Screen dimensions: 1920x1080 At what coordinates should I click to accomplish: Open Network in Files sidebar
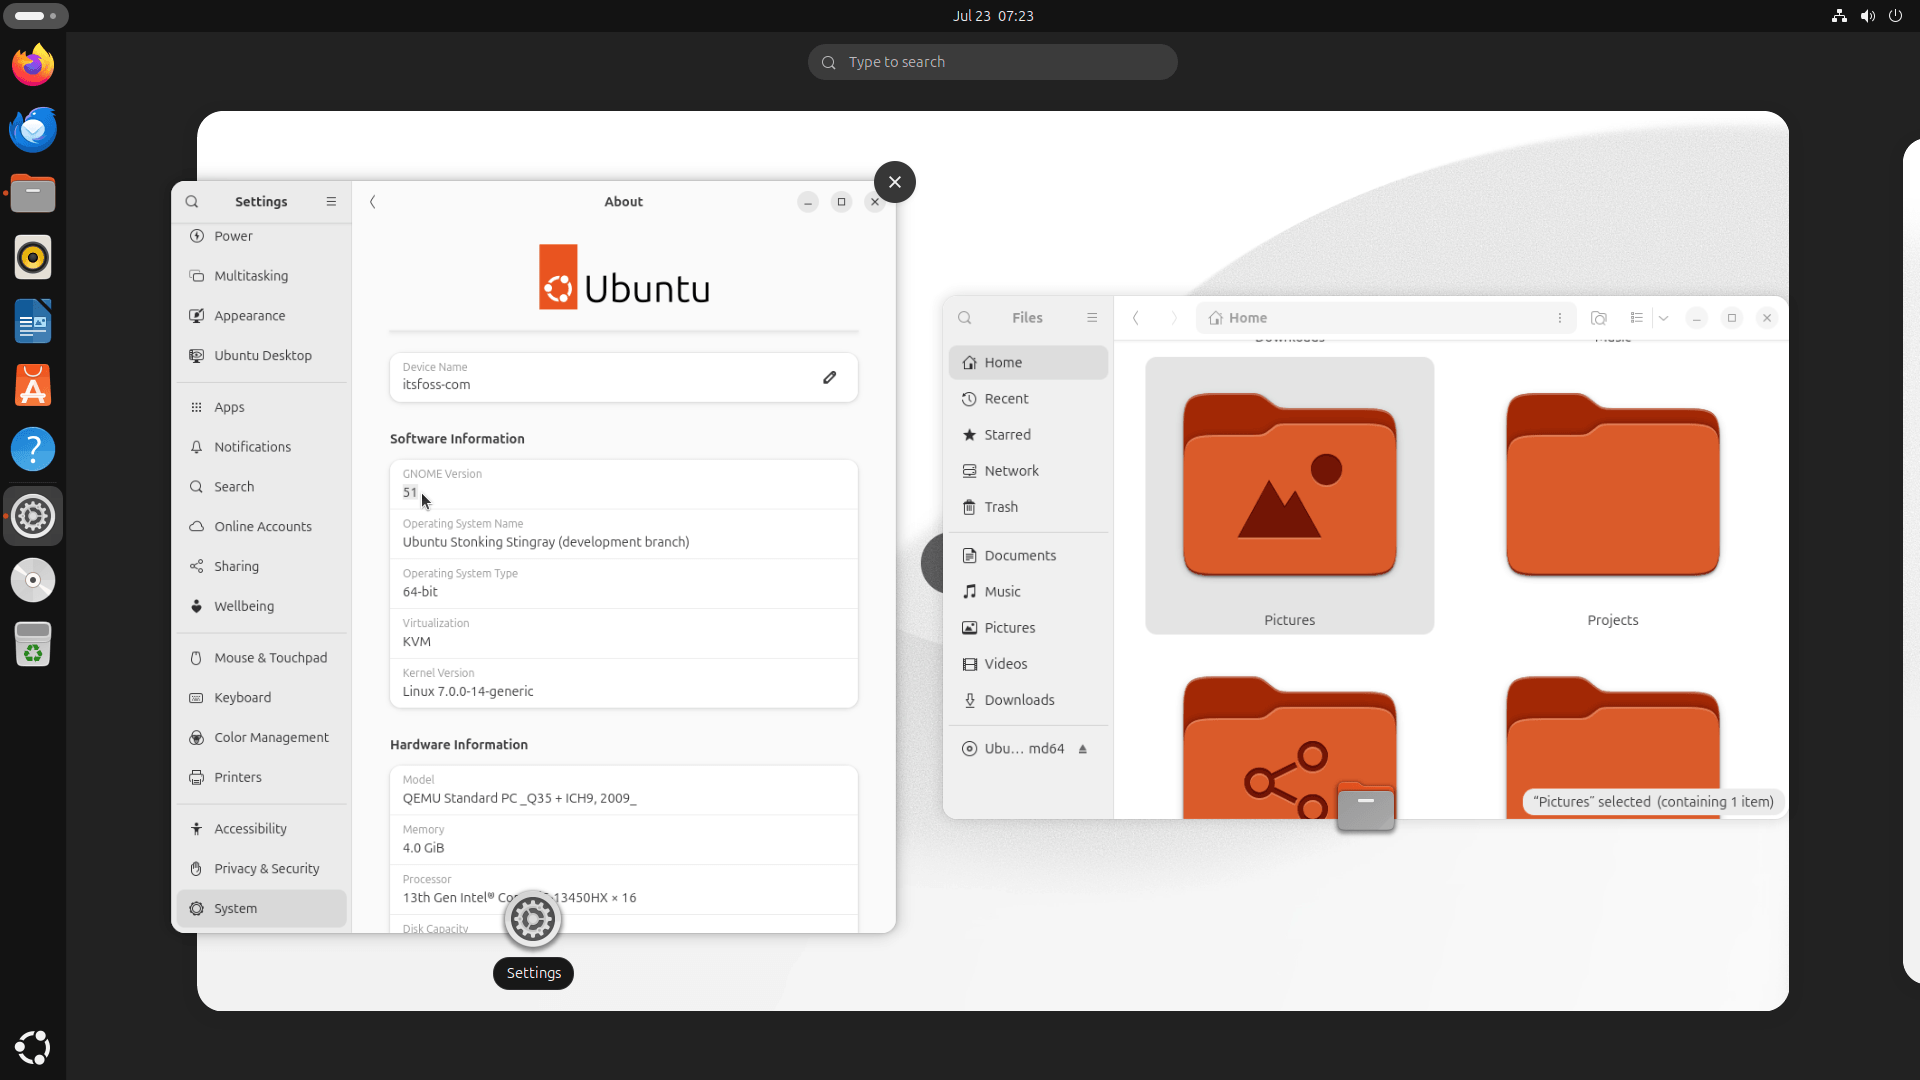(1028, 471)
